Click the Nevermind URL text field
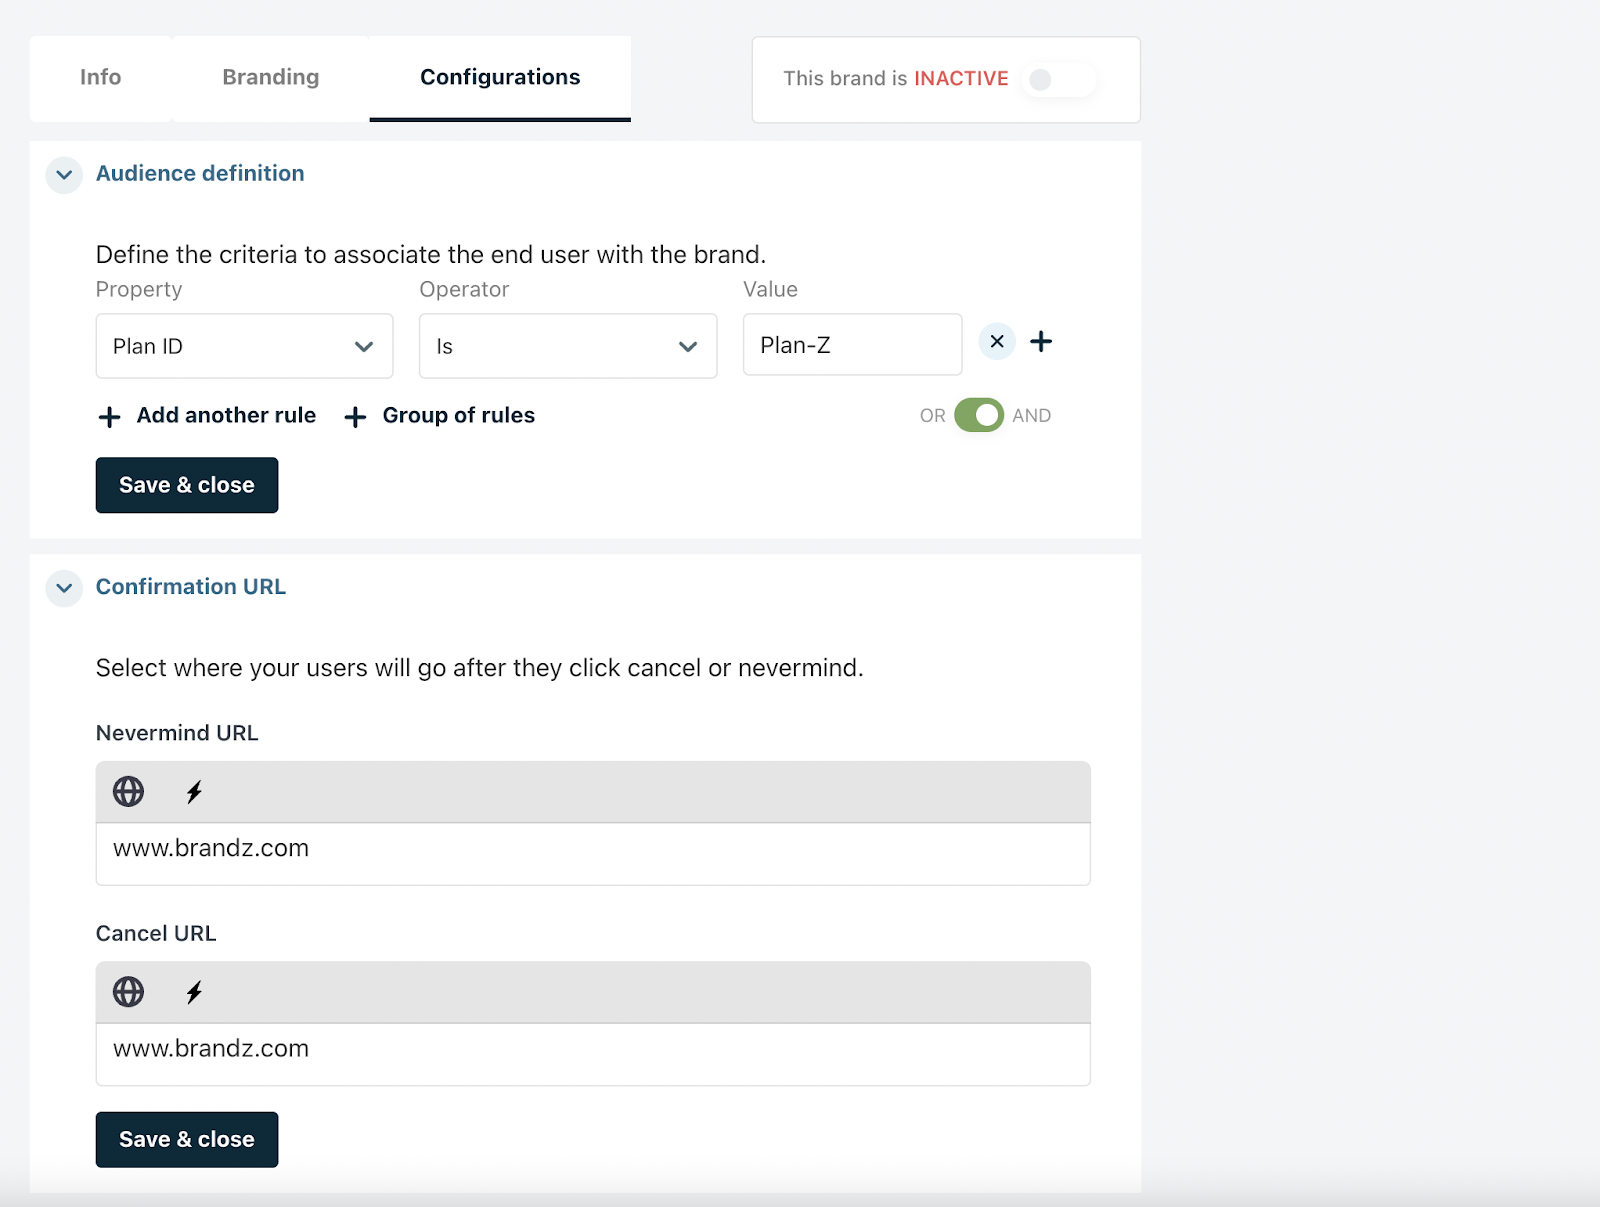Screen dimensions: 1600x1207 [592, 853]
